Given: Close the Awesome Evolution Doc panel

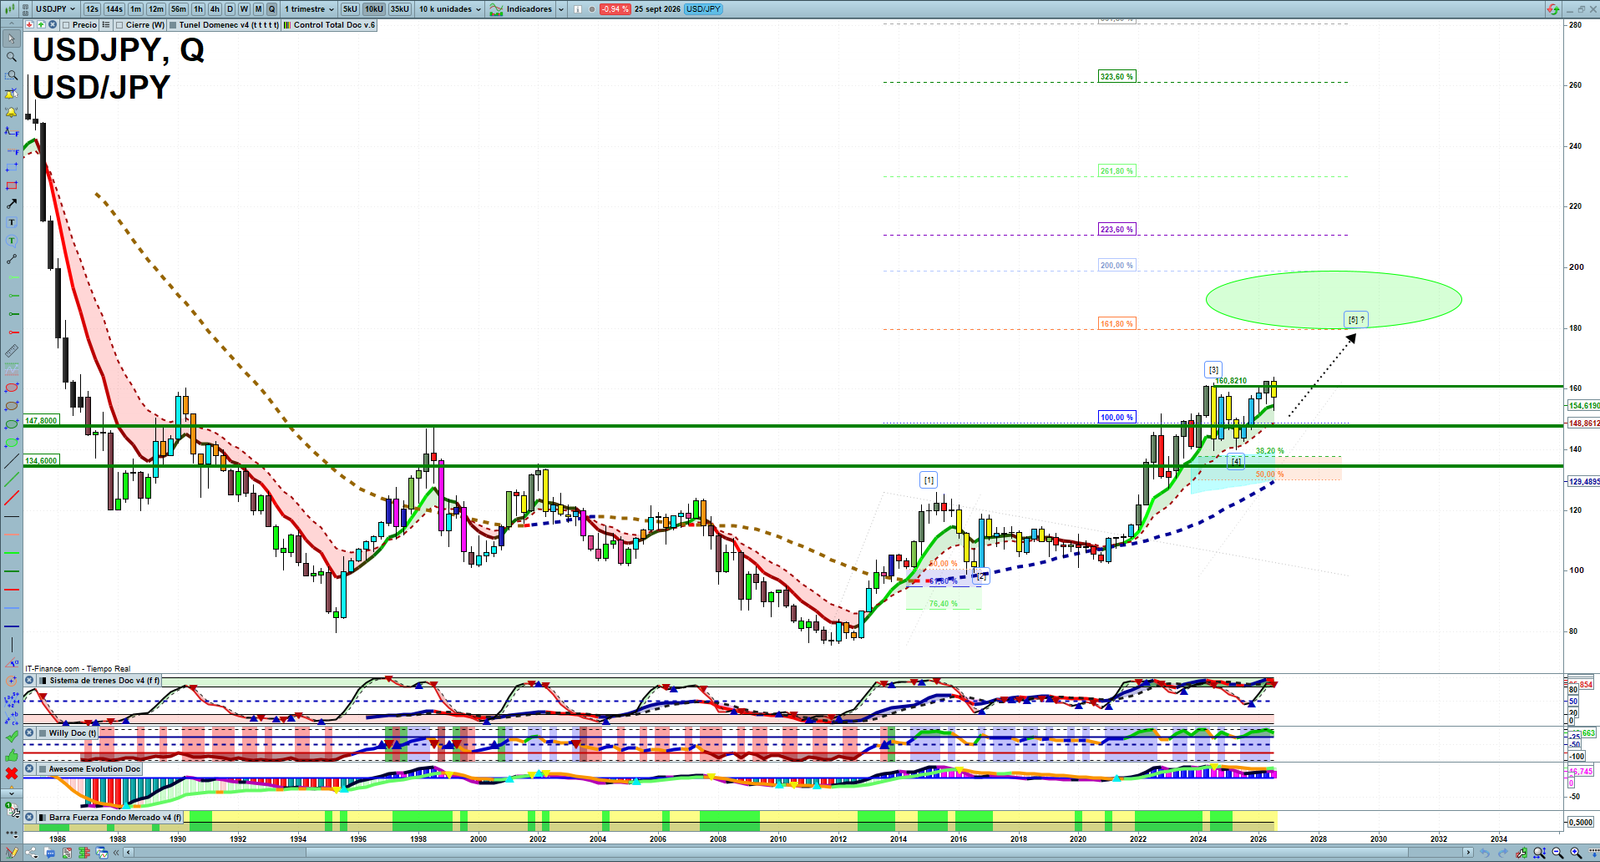Looking at the screenshot, I should (x=29, y=769).
